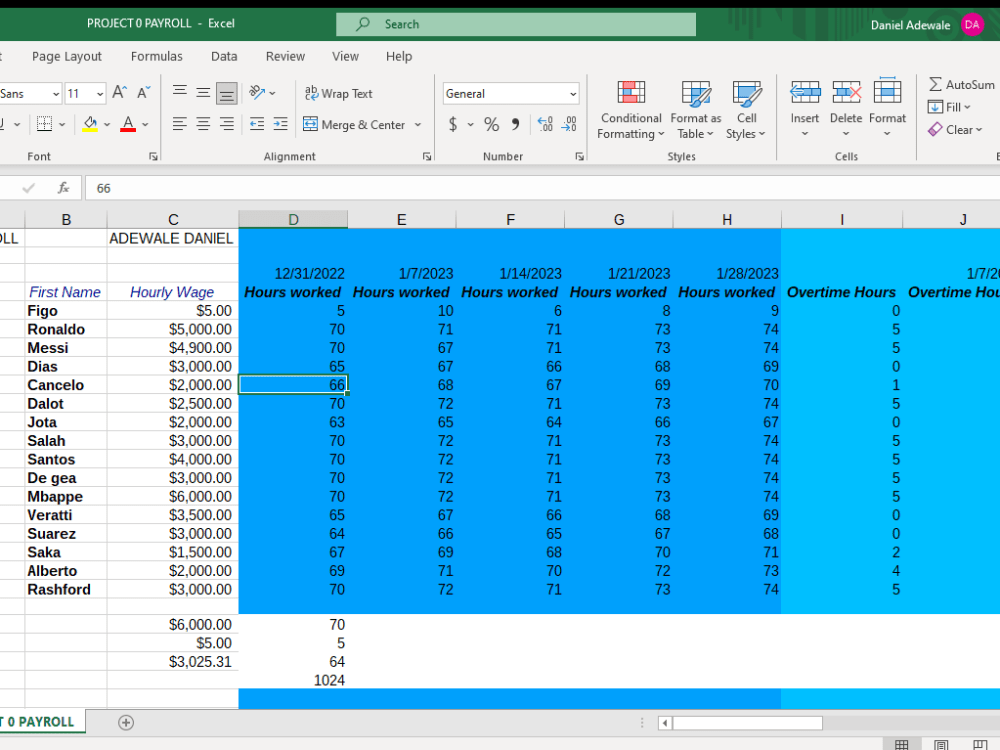Select the 1024 total cell

(293, 680)
